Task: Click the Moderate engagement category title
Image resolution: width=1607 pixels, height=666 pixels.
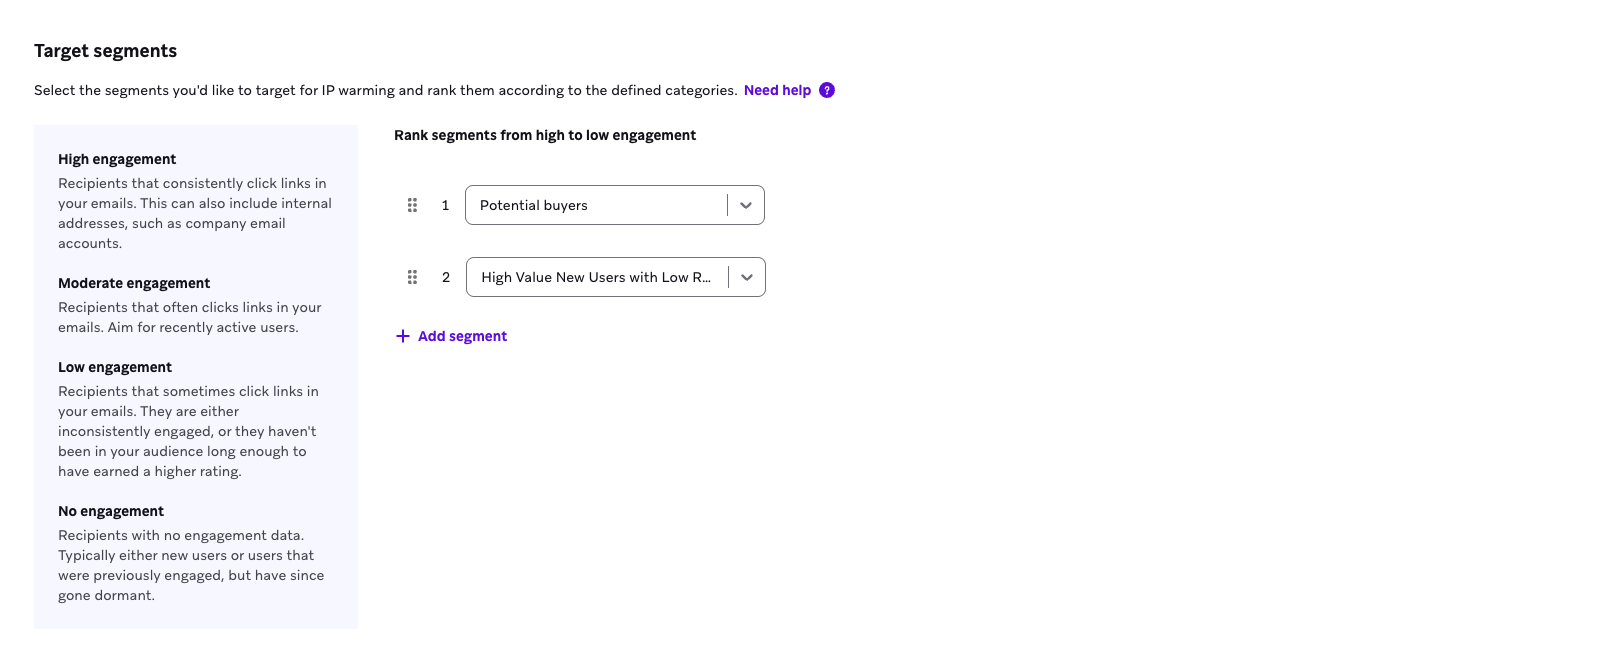Action: [134, 283]
